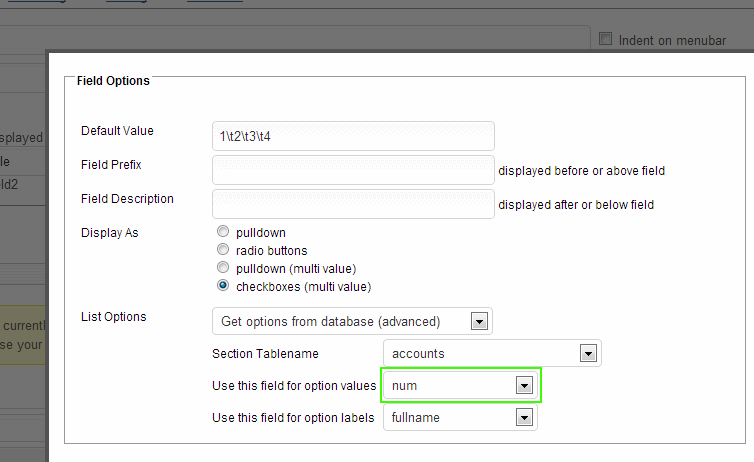
Task: Click the Section Tablename dropdown arrow
Action: point(588,353)
